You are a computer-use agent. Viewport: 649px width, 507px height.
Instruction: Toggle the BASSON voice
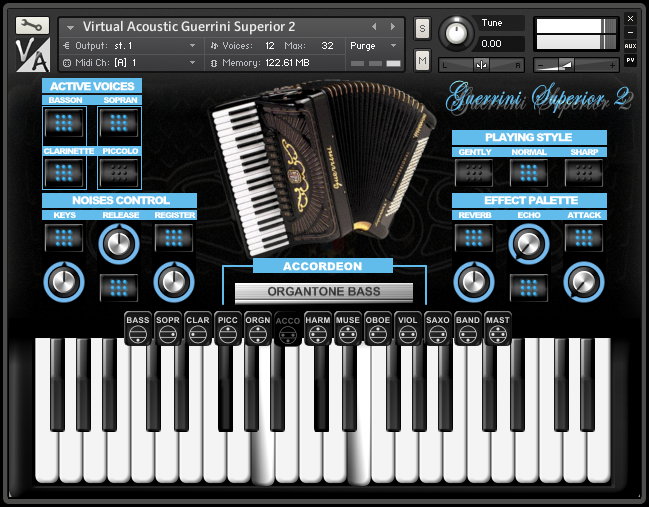[64, 123]
